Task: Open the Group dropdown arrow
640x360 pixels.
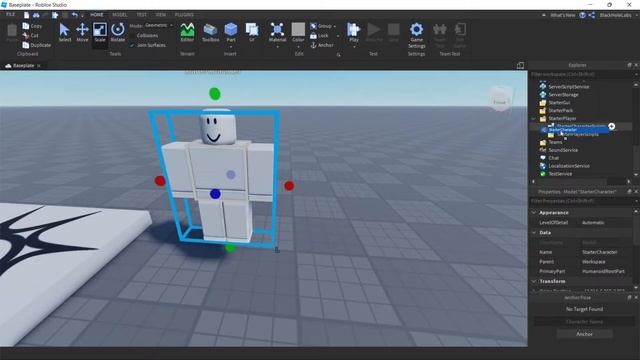Action: point(335,26)
